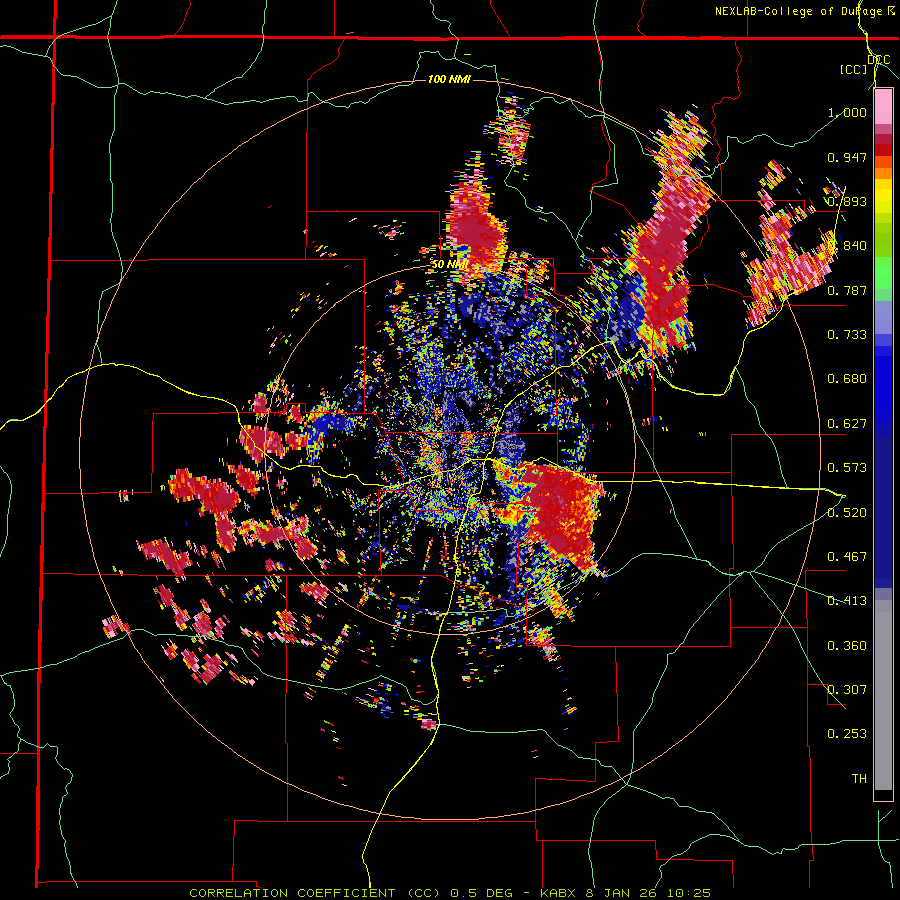The width and height of the screenshot is (900, 900).
Task: Select the 0.733 legend value
Action: (x=847, y=335)
